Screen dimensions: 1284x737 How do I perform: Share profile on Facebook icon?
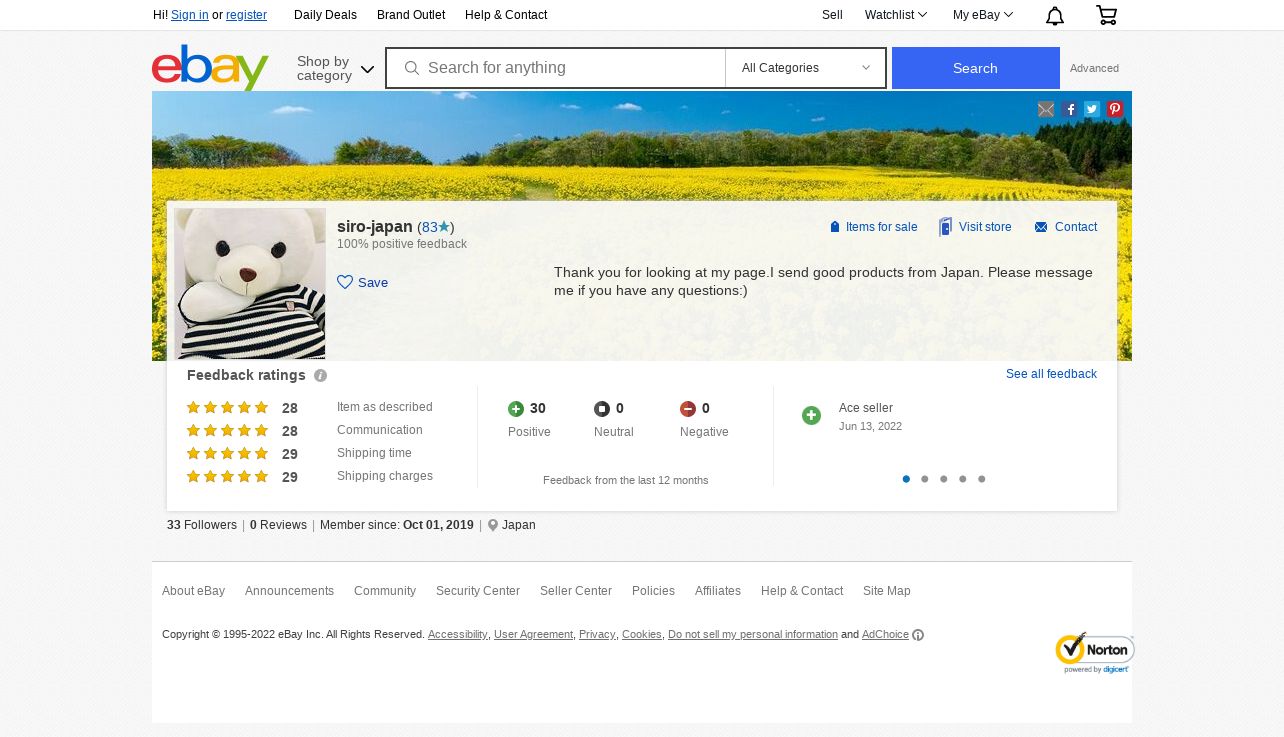[1070, 110]
